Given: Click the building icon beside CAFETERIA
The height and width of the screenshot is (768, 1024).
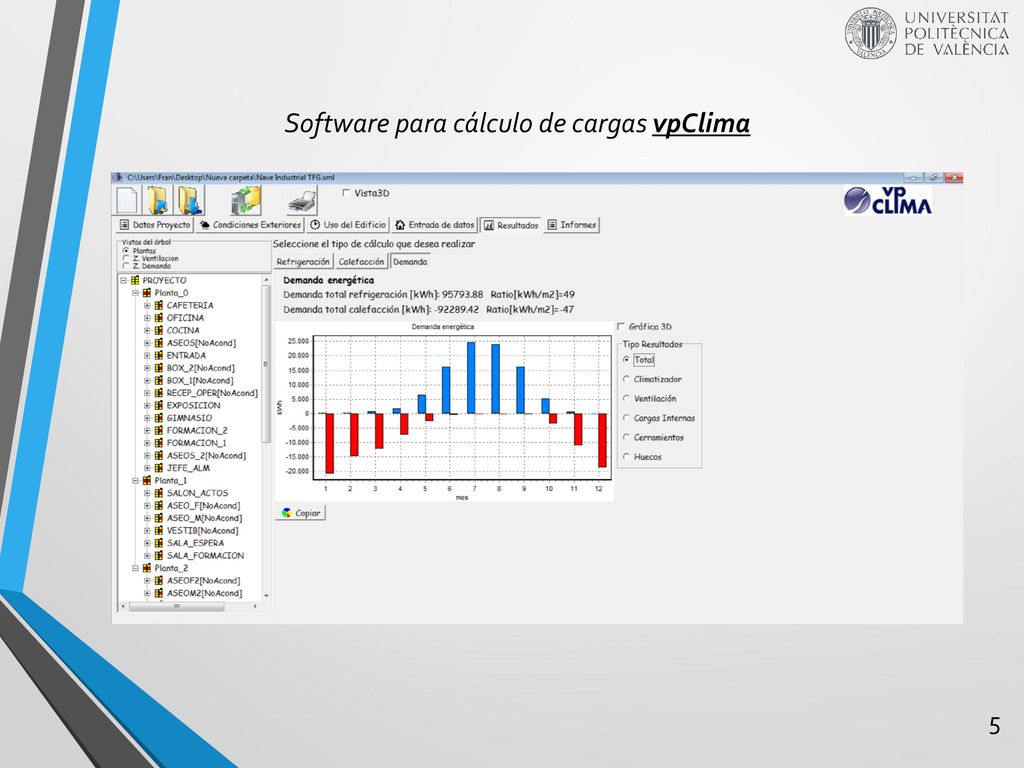Looking at the screenshot, I should (159, 305).
